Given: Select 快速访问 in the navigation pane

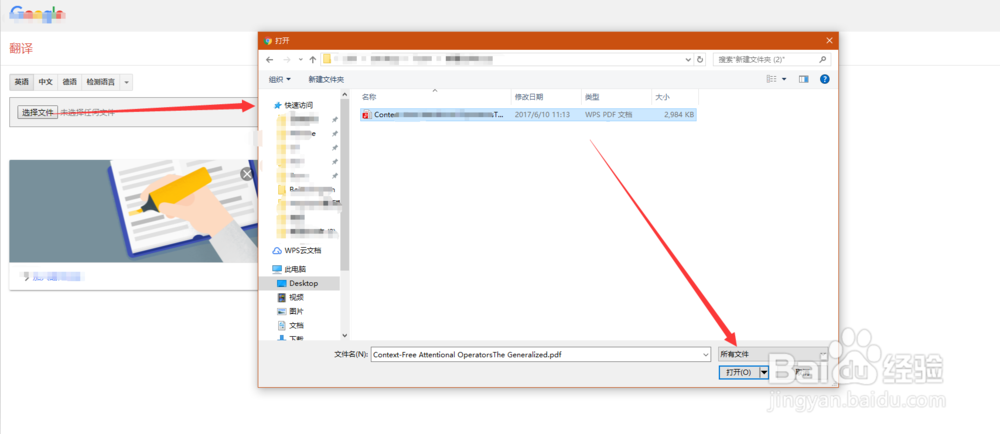Looking at the screenshot, I should click(298, 105).
